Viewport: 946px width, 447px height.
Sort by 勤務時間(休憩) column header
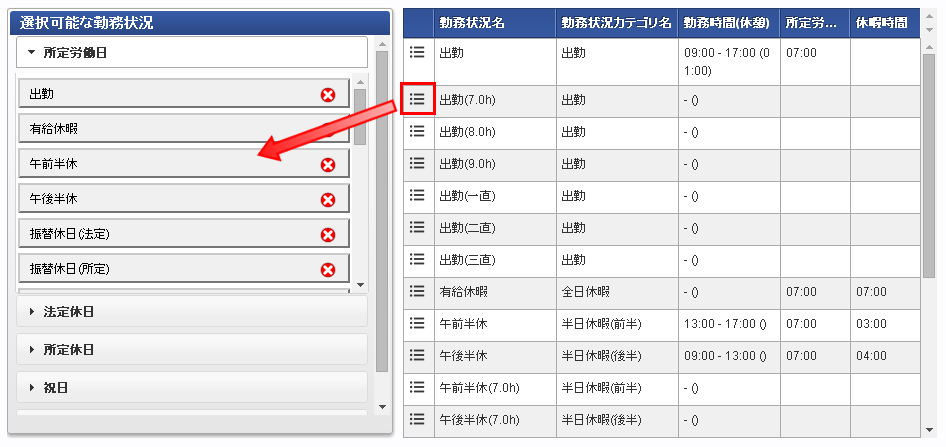pos(729,23)
